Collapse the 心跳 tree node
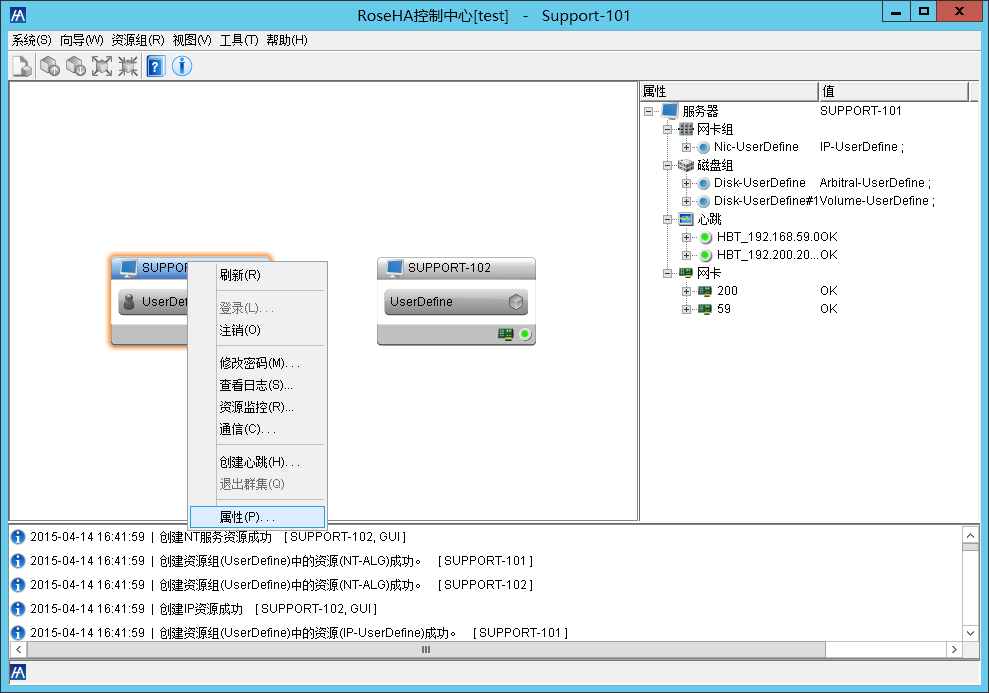Viewport: 989px width, 693px height. 668,219
